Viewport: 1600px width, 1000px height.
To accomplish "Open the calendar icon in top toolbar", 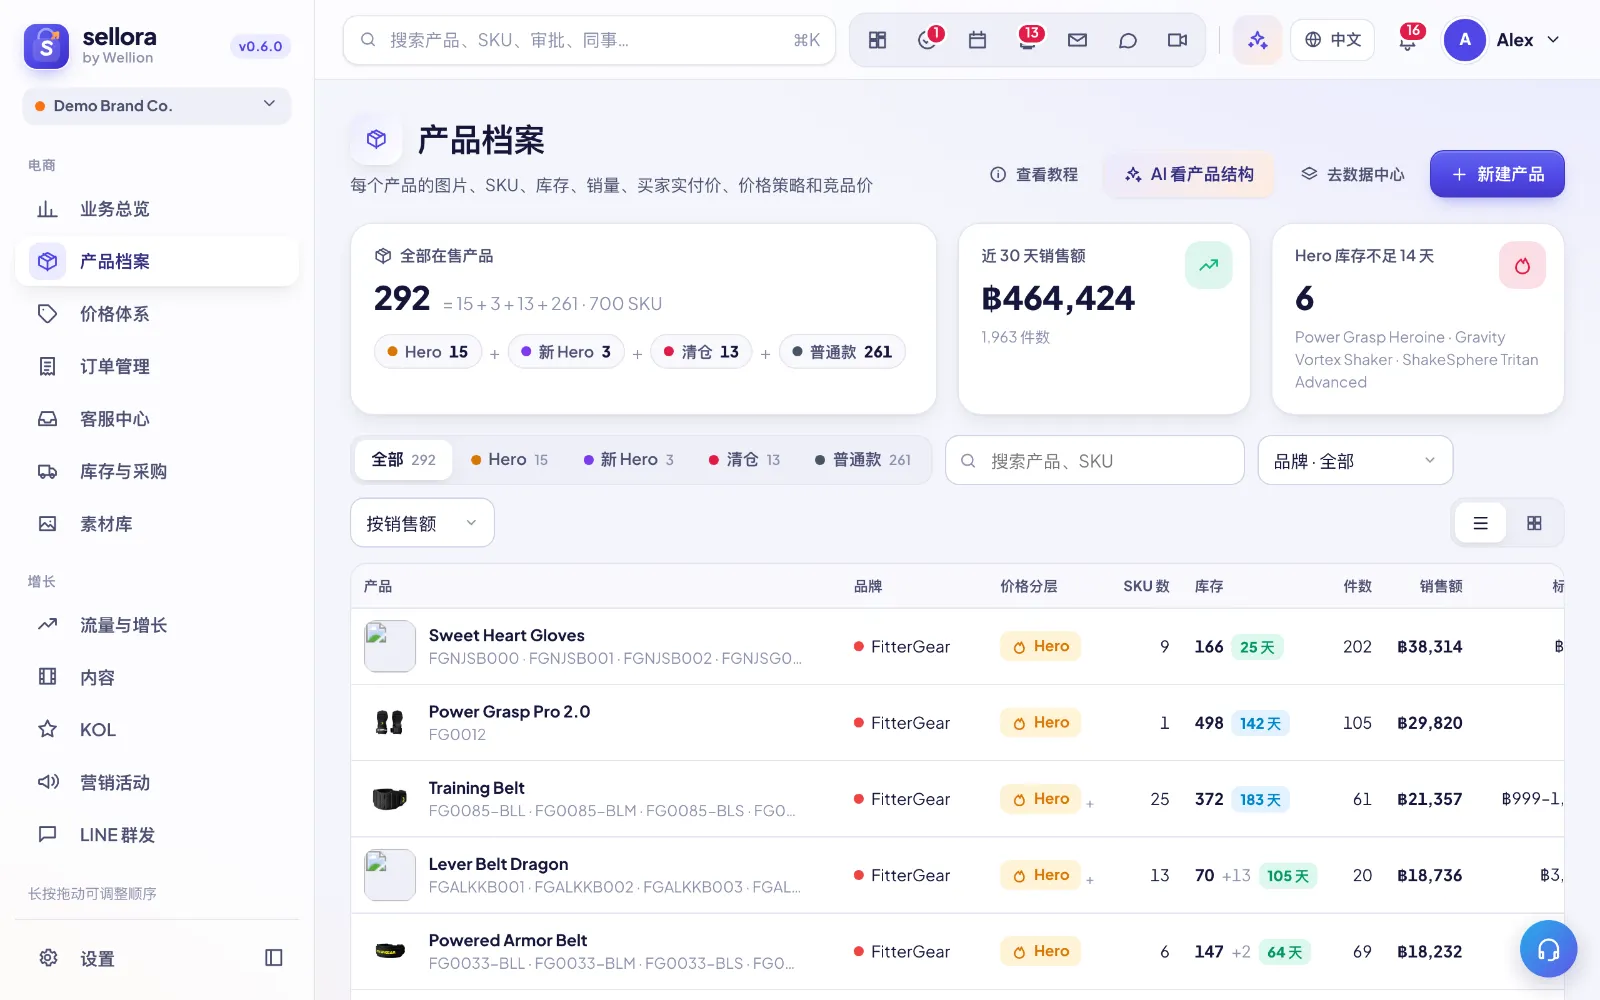I will click(x=977, y=40).
